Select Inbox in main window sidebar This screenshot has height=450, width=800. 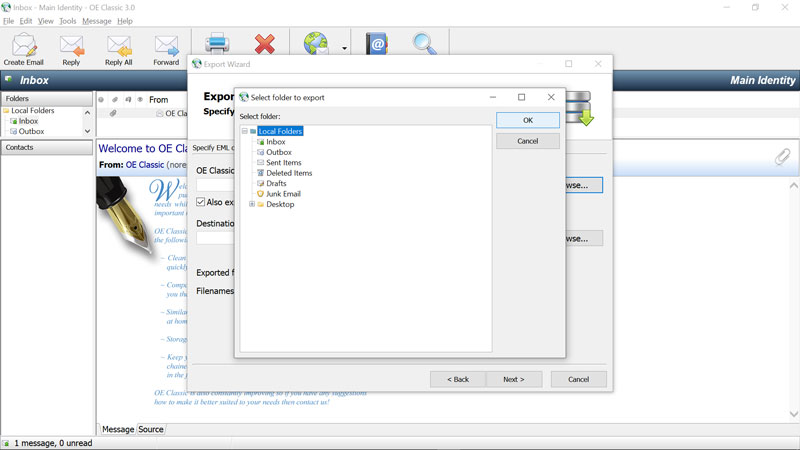click(28, 121)
